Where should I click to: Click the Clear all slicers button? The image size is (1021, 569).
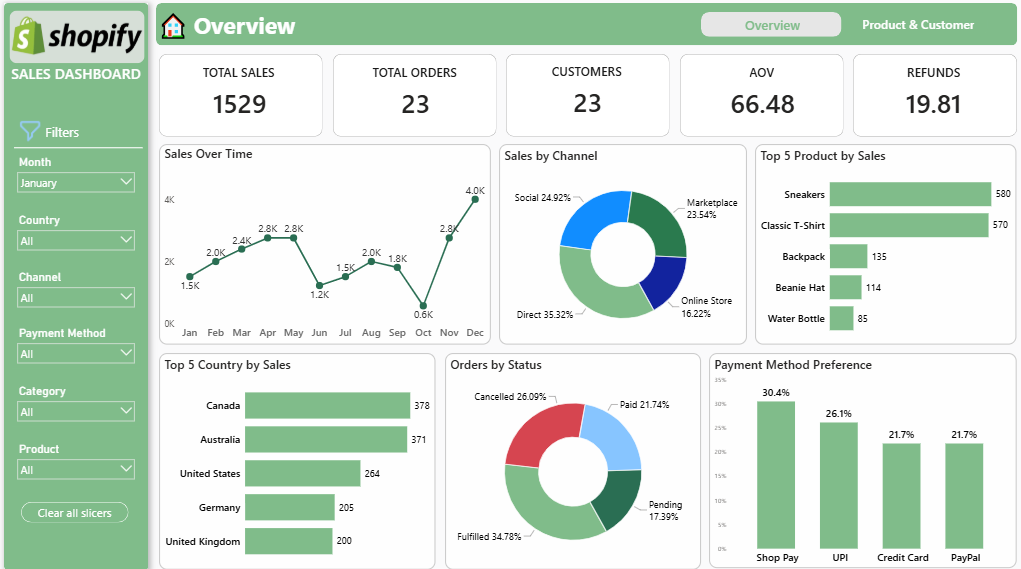point(74,513)
